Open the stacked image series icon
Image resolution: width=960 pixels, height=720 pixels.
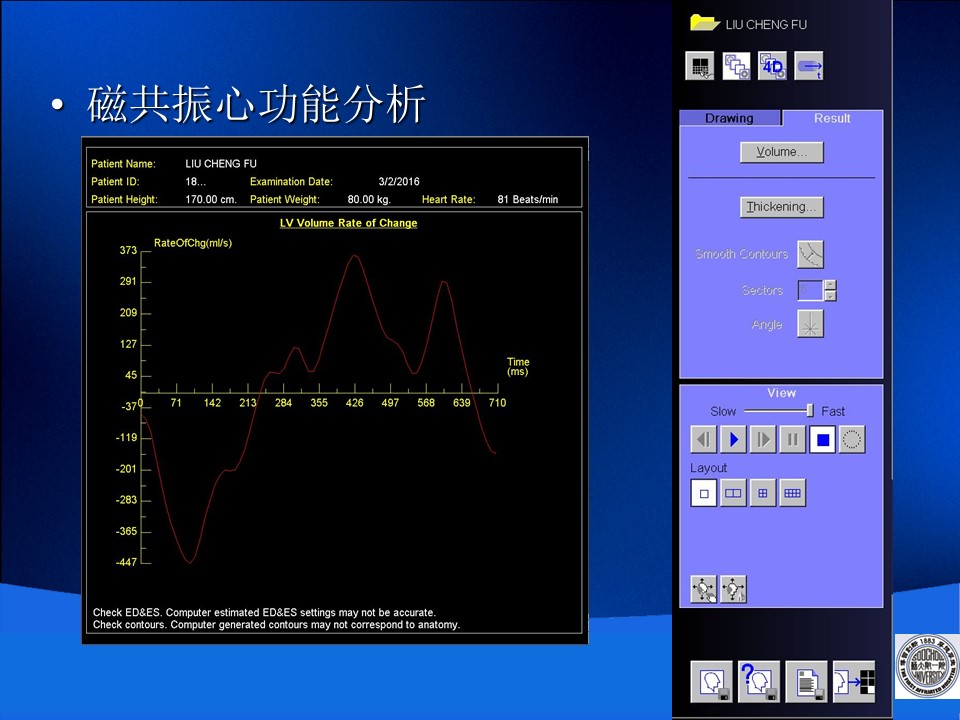pyautogui.click(x=736, y=66)
